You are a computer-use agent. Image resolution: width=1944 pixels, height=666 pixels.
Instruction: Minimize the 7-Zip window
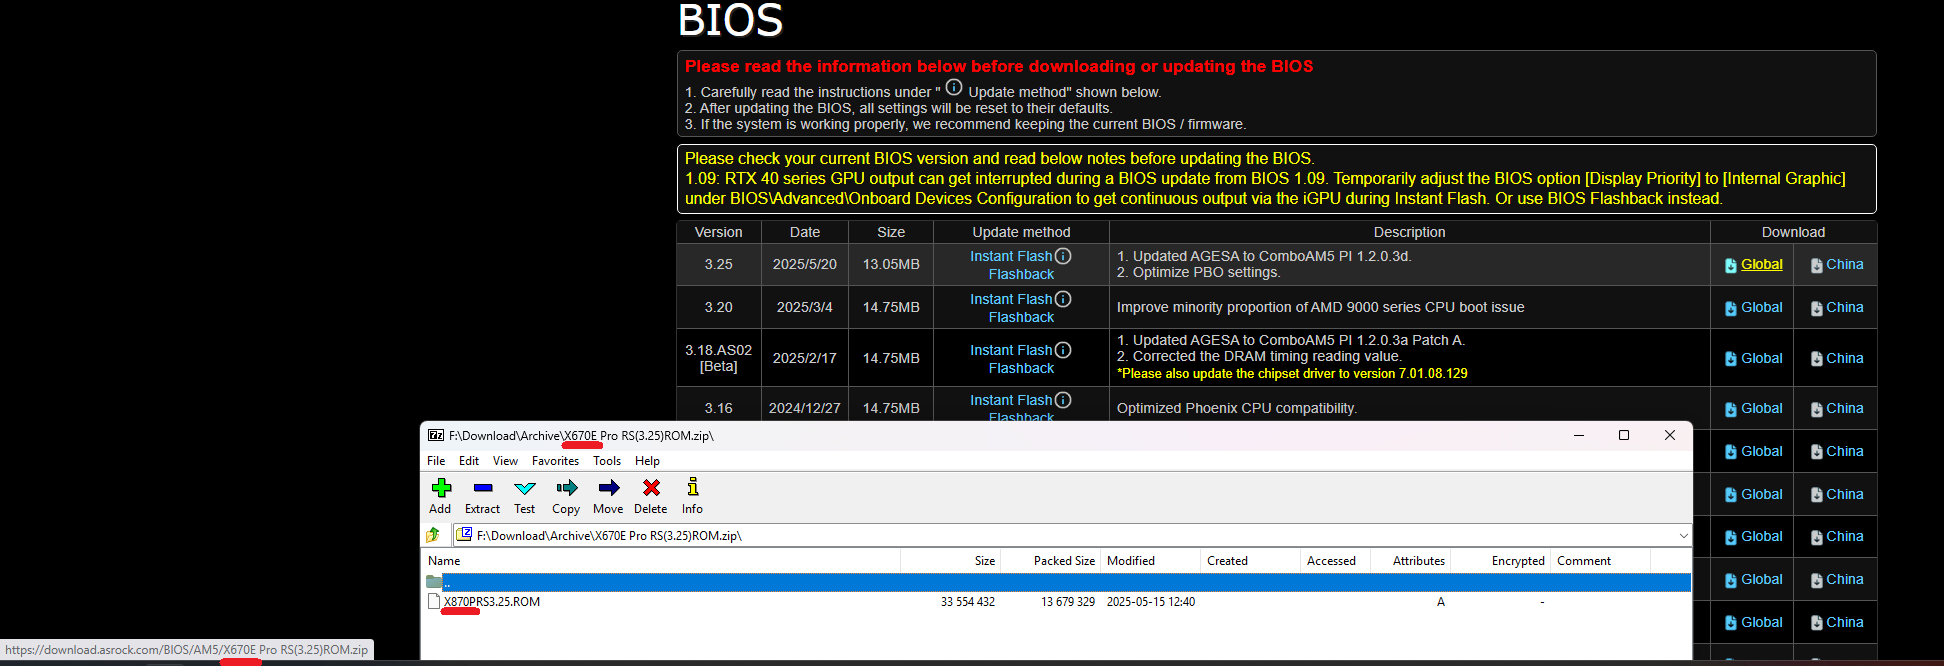1579,435
